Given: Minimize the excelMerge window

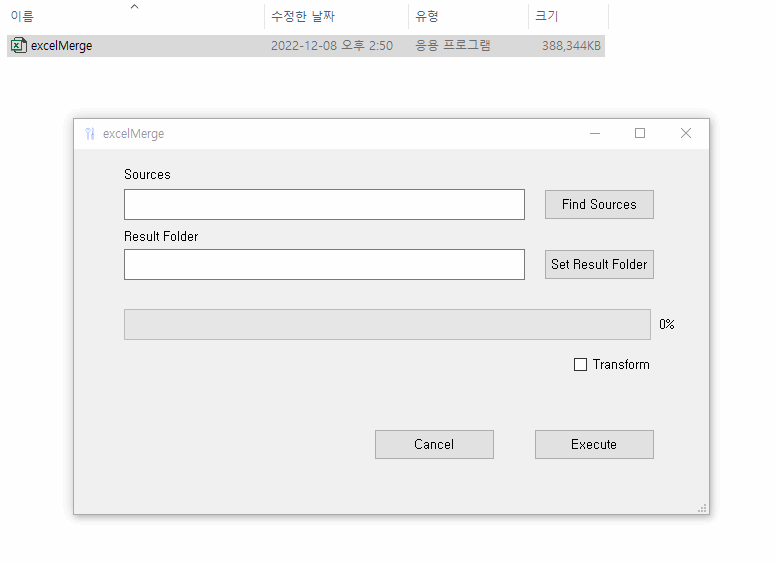Looking at the screenshot, I should (x=595, y=134).
